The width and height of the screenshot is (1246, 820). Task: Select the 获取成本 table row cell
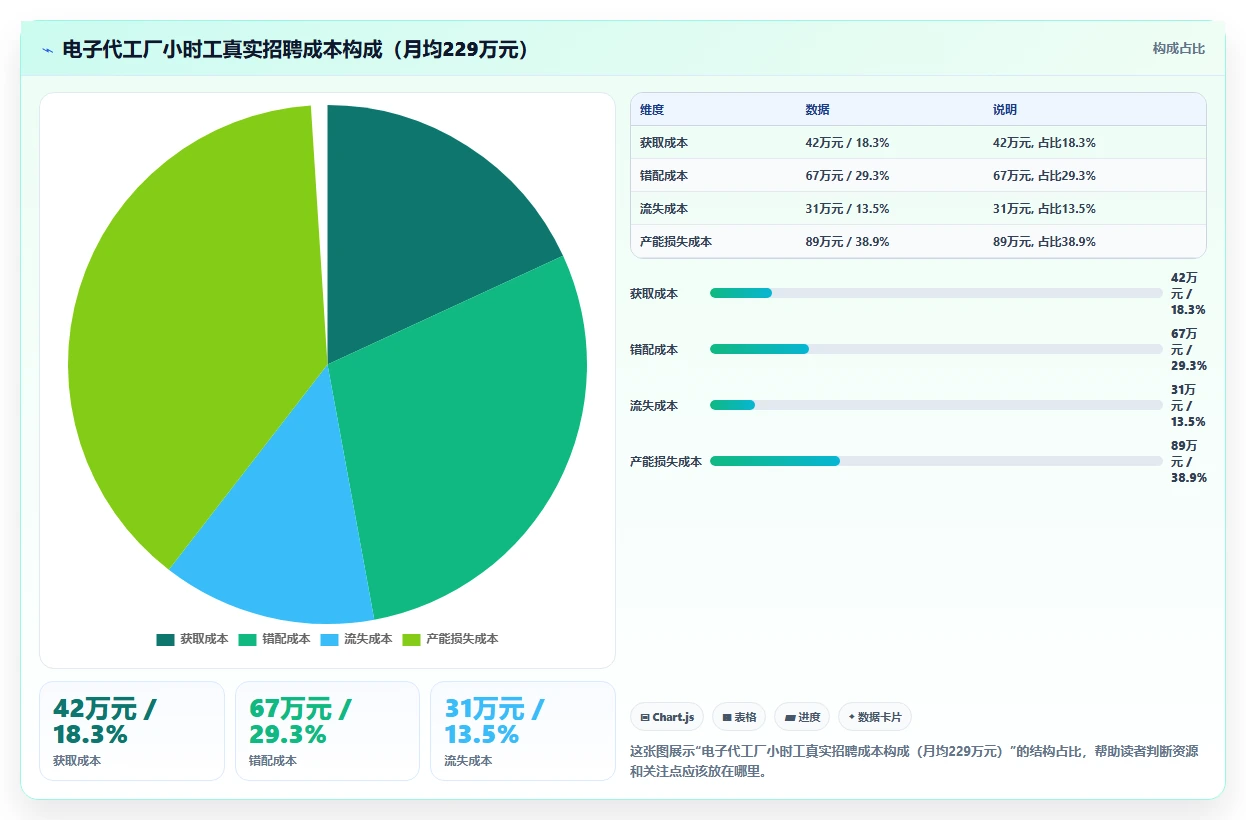tap(664, 143)
